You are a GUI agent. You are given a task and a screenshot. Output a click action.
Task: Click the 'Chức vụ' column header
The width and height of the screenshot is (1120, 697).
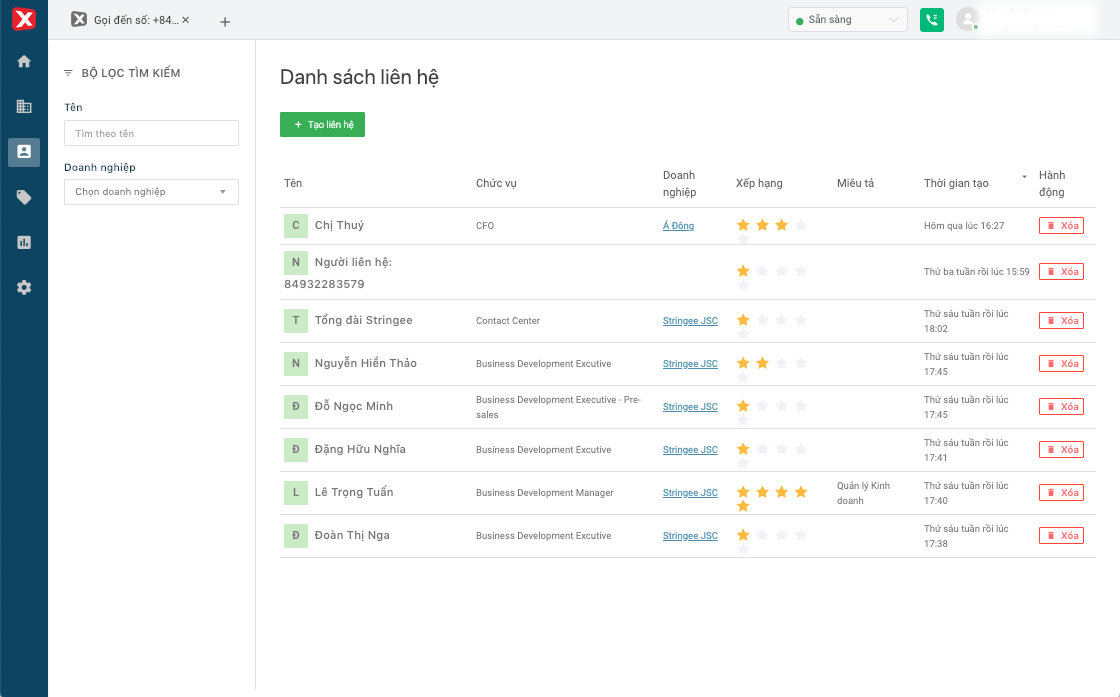tap(496, 183)
